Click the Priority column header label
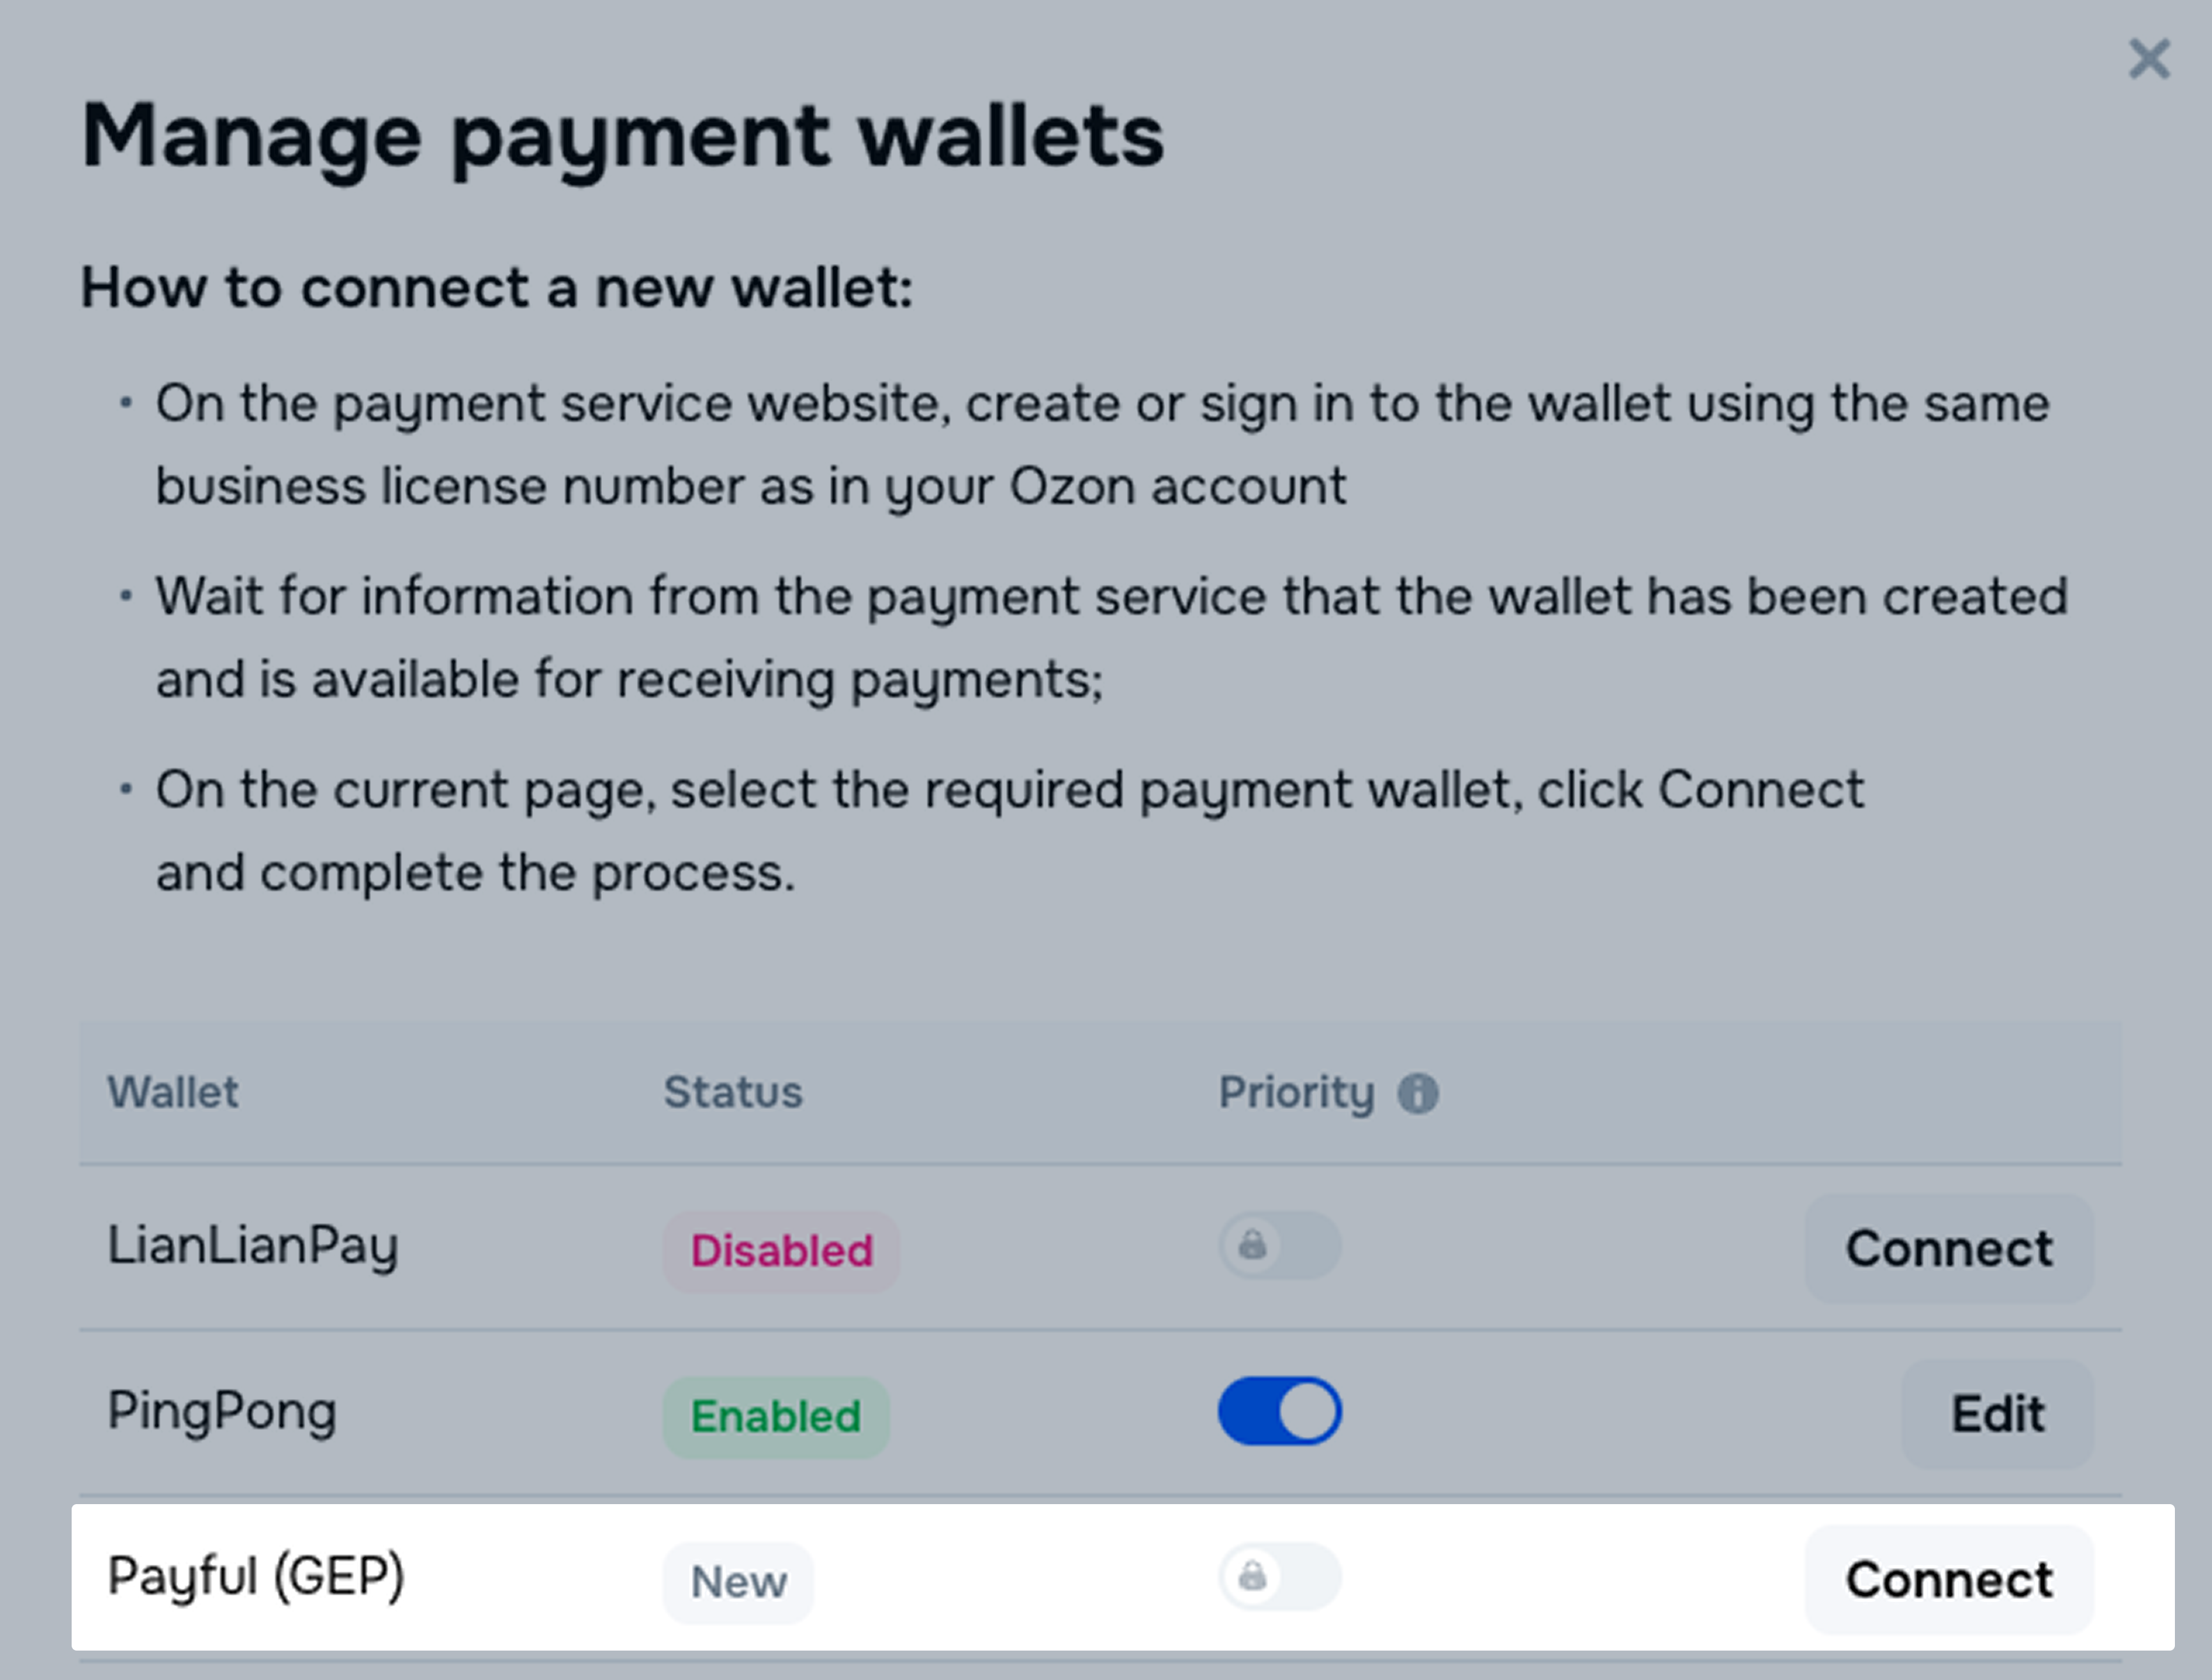 (1296, 1092)
